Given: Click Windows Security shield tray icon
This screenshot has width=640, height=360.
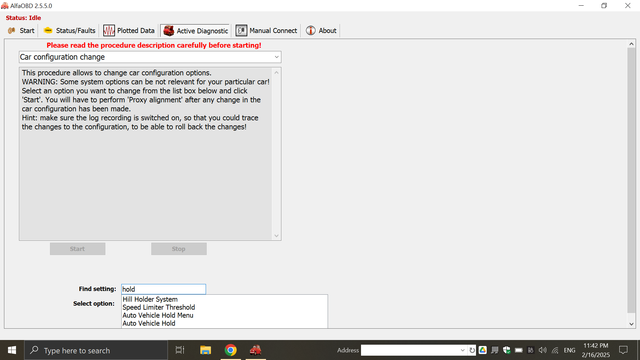Looking at the screenshot, I should pos(507,350).
